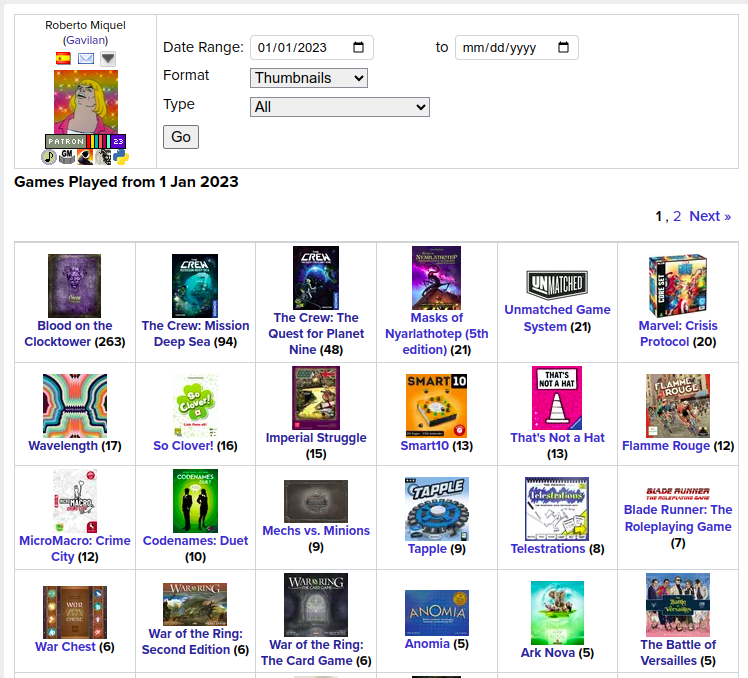
Task: Open the Telestrations cover image
Action: coord(557,509)
